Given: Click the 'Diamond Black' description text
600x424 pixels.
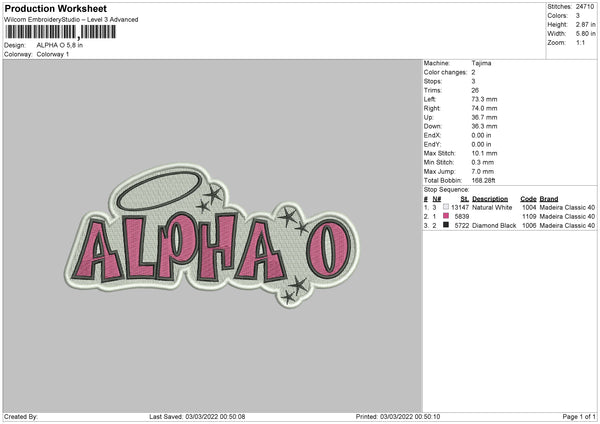Looking at the screenshot, I should (x=494, y=226).
